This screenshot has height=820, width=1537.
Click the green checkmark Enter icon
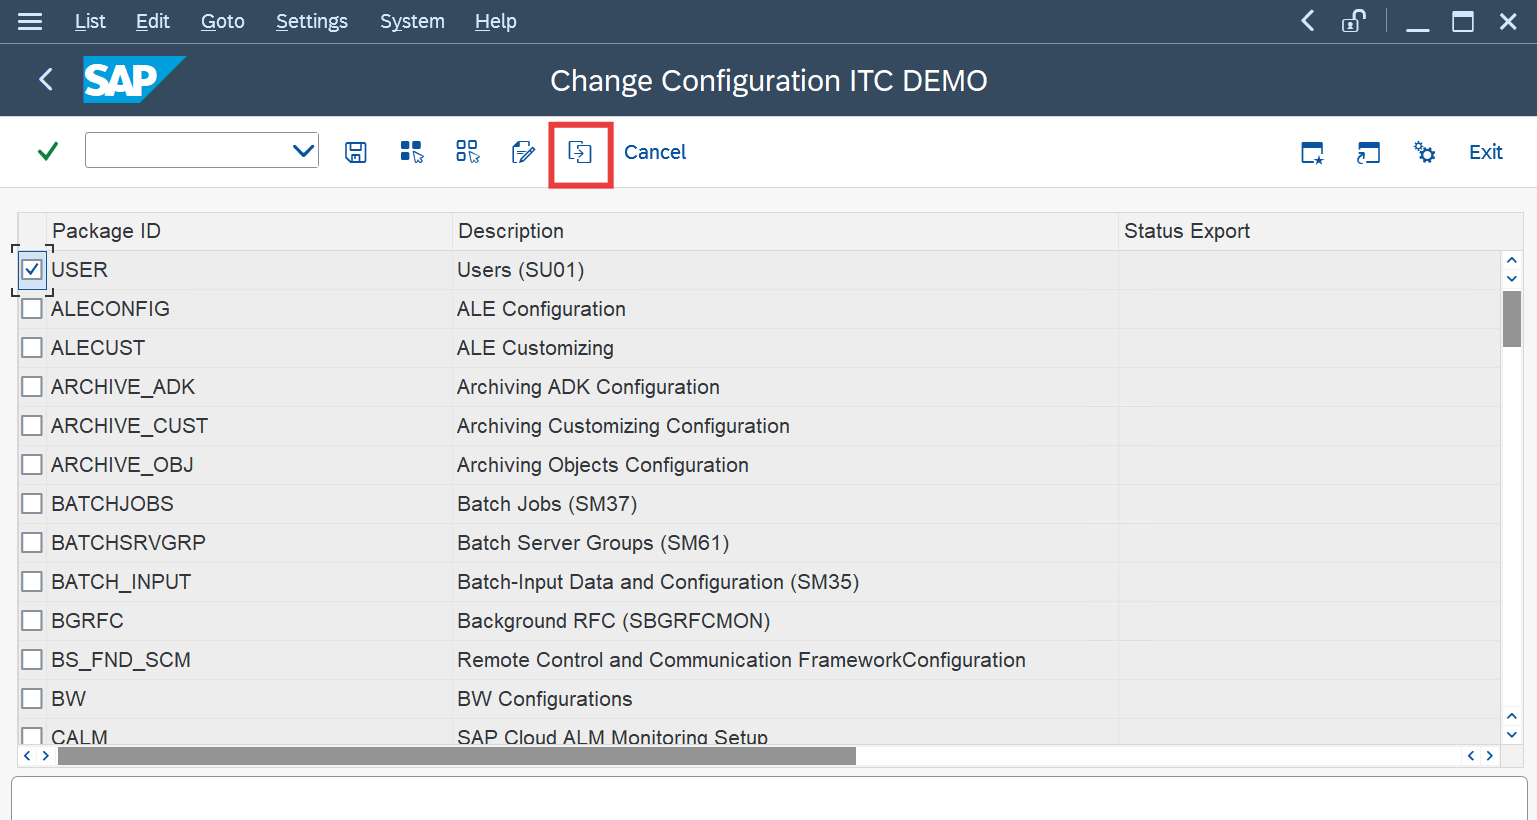(x=47, y=152)
